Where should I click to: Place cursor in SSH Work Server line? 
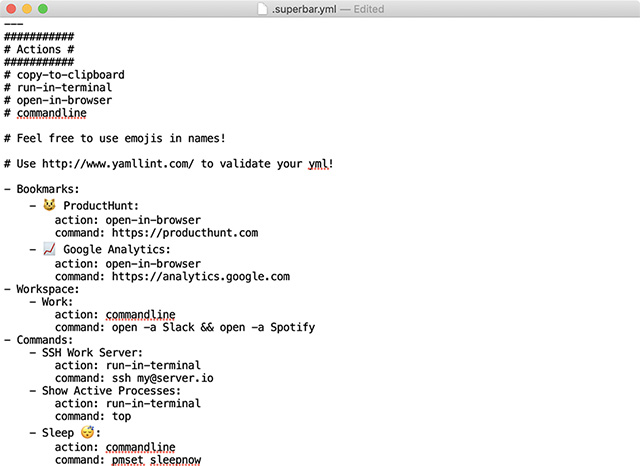86,352
